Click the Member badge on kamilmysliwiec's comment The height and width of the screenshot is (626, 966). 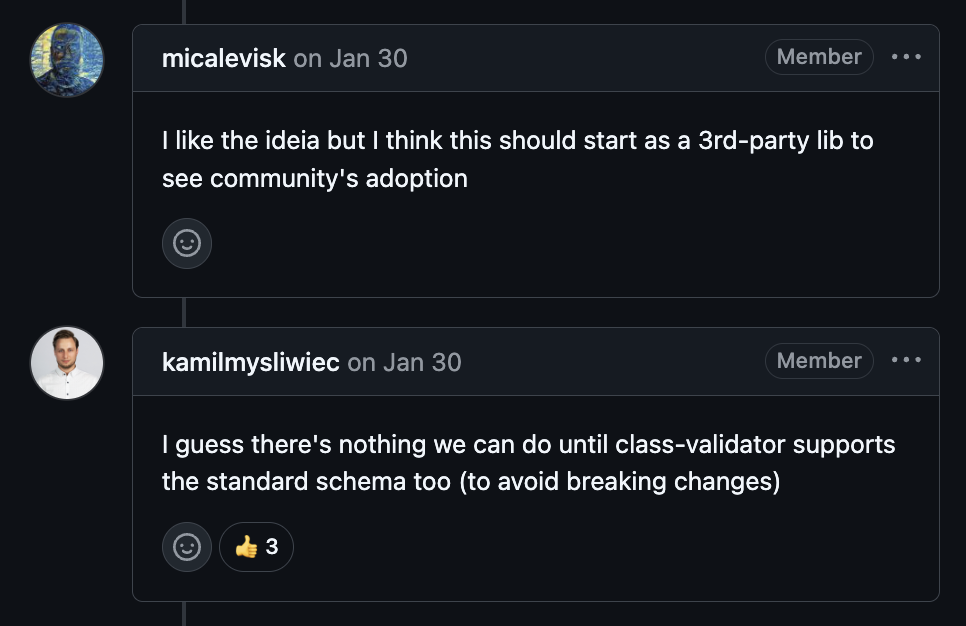(819, 360)
